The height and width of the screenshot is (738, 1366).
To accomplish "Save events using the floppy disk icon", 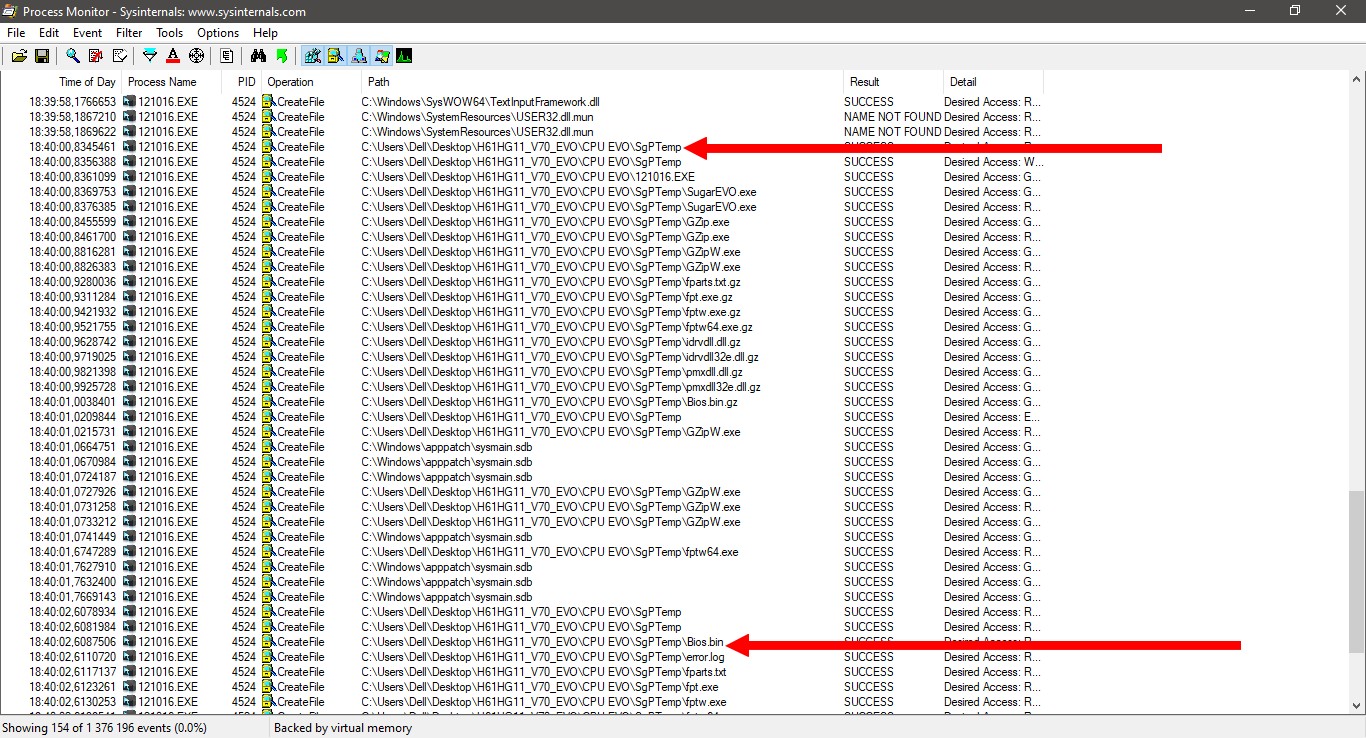I will [42, 56].
